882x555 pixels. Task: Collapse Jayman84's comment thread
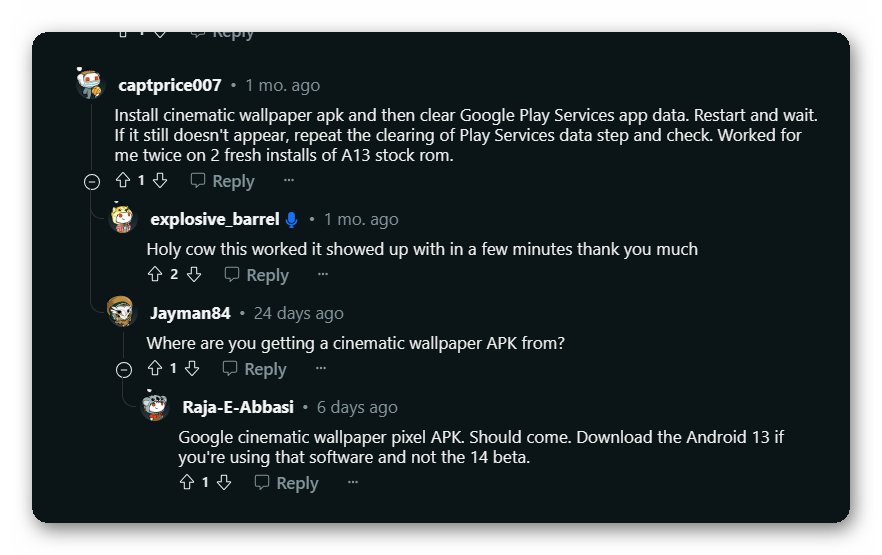coord(124,370)
